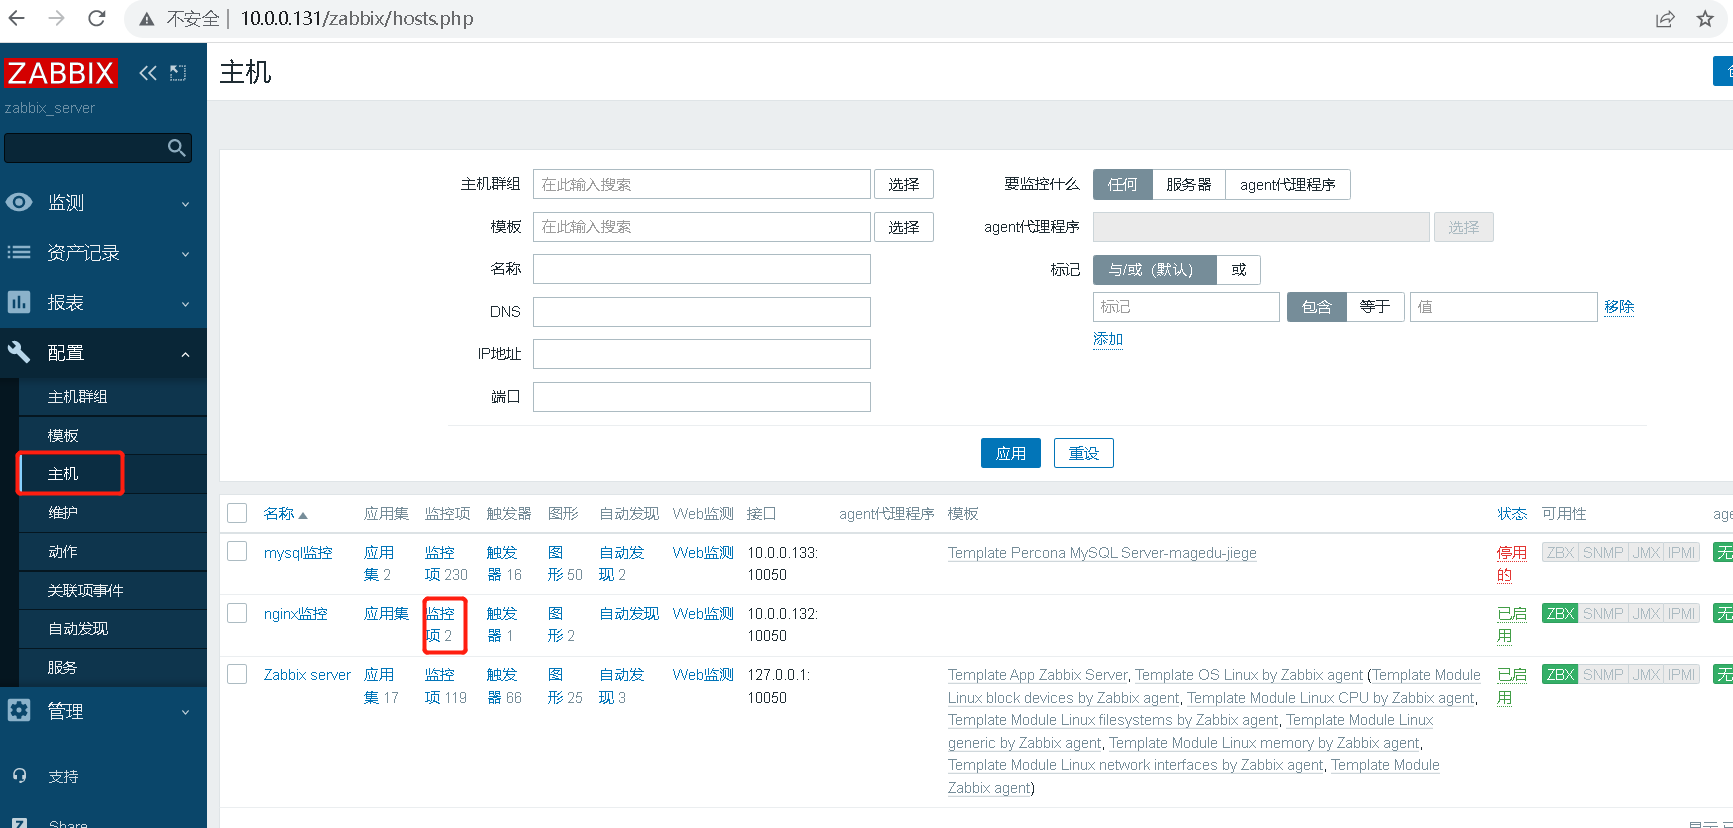
Task: Open 关联项事件 submenu item
Action: [112, 591]
